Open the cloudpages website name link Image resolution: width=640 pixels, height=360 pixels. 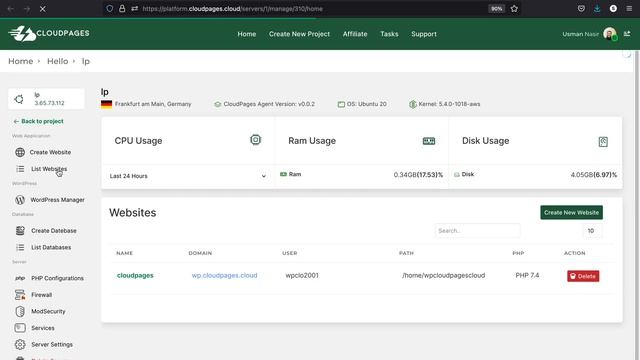[x=135, y=276]
